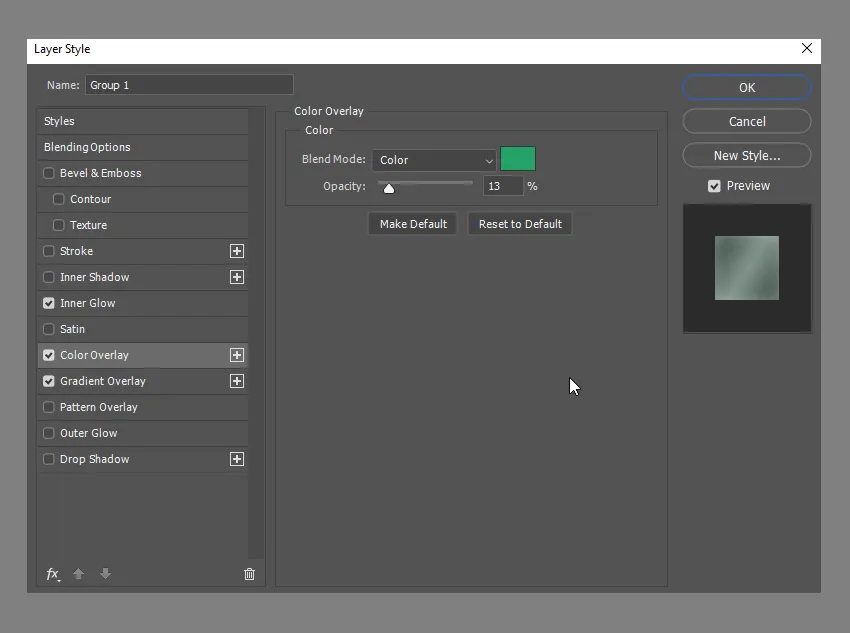
Task: Click the move effect down arrow
Action: point(105,574)
